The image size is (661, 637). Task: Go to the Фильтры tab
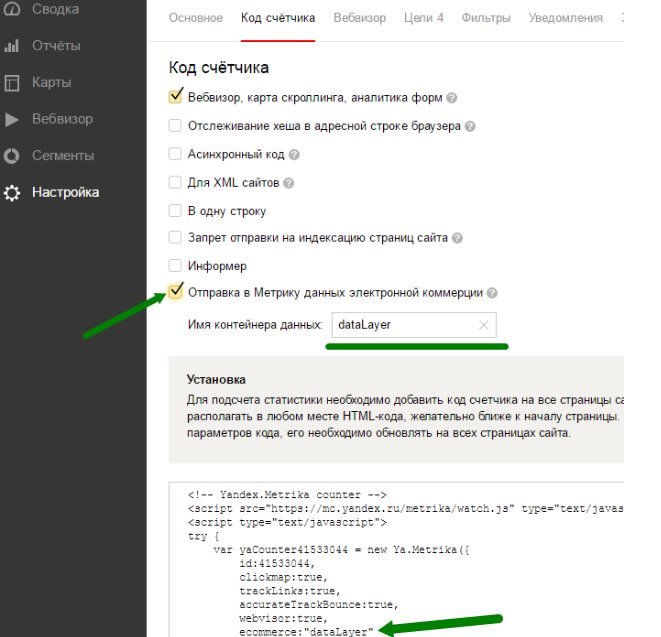pos(486,18)
